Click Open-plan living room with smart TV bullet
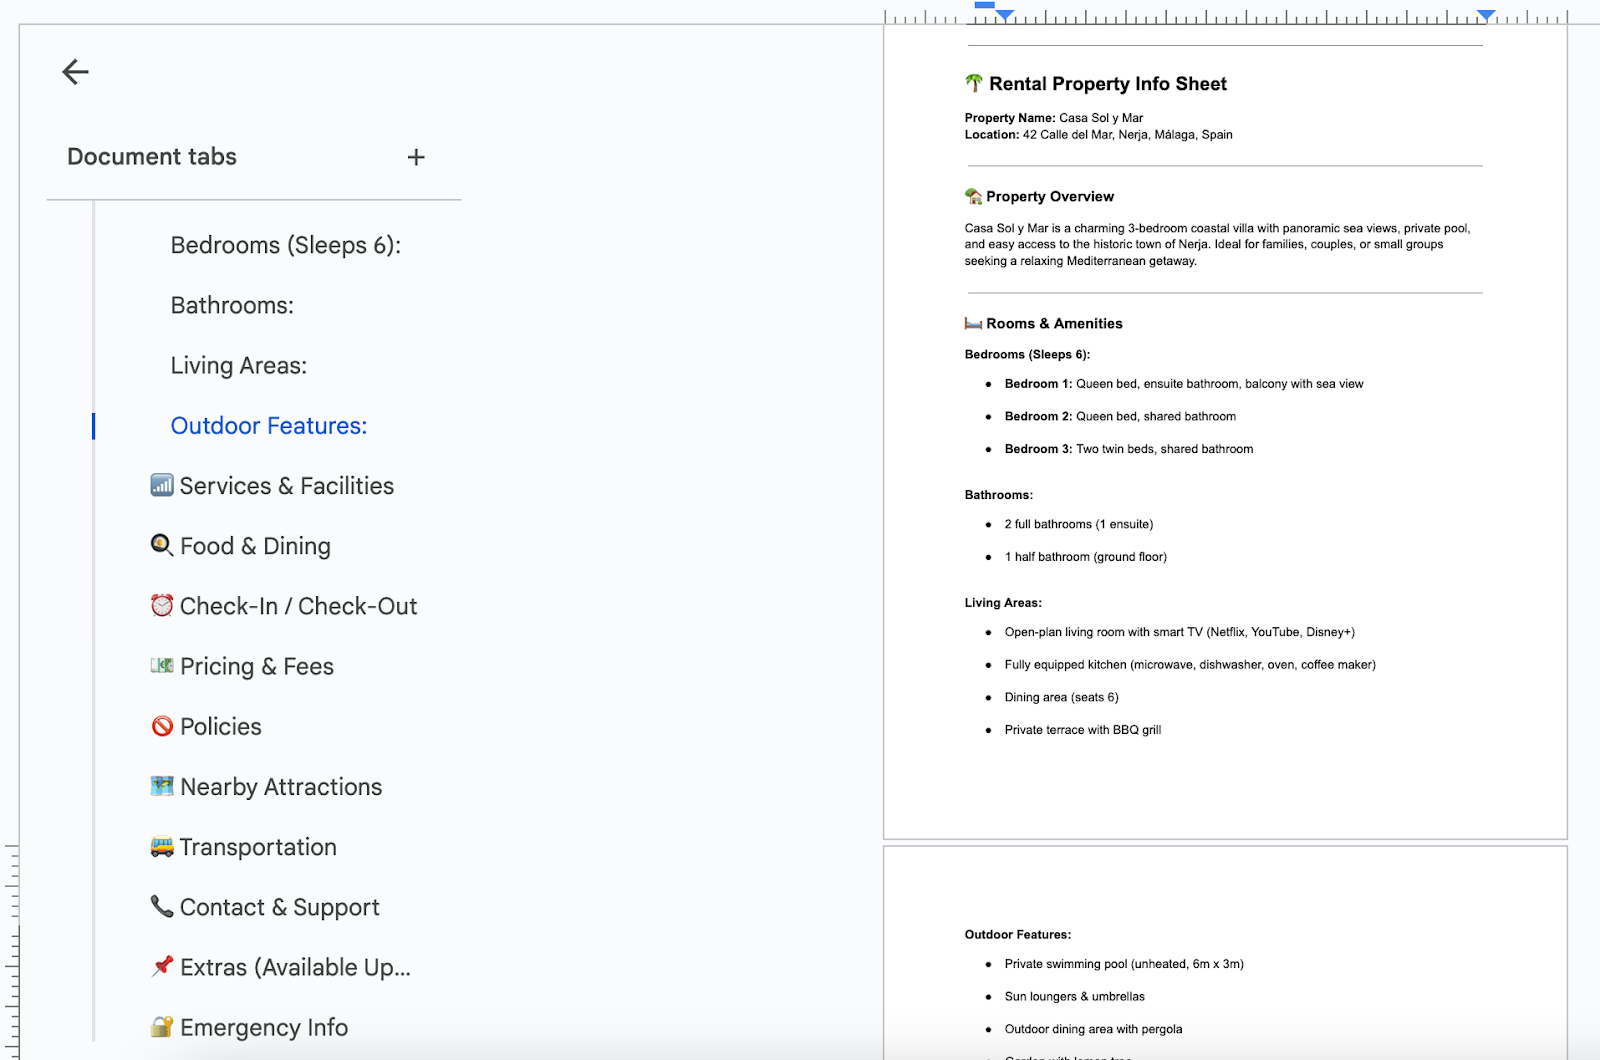The image size is (1600, 1060). (x=1180, y=632)
